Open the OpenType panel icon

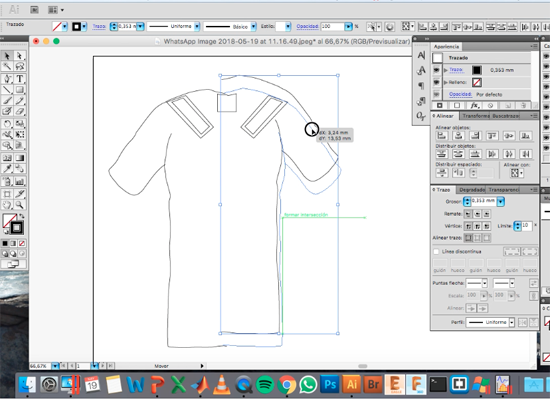[421, 116]
